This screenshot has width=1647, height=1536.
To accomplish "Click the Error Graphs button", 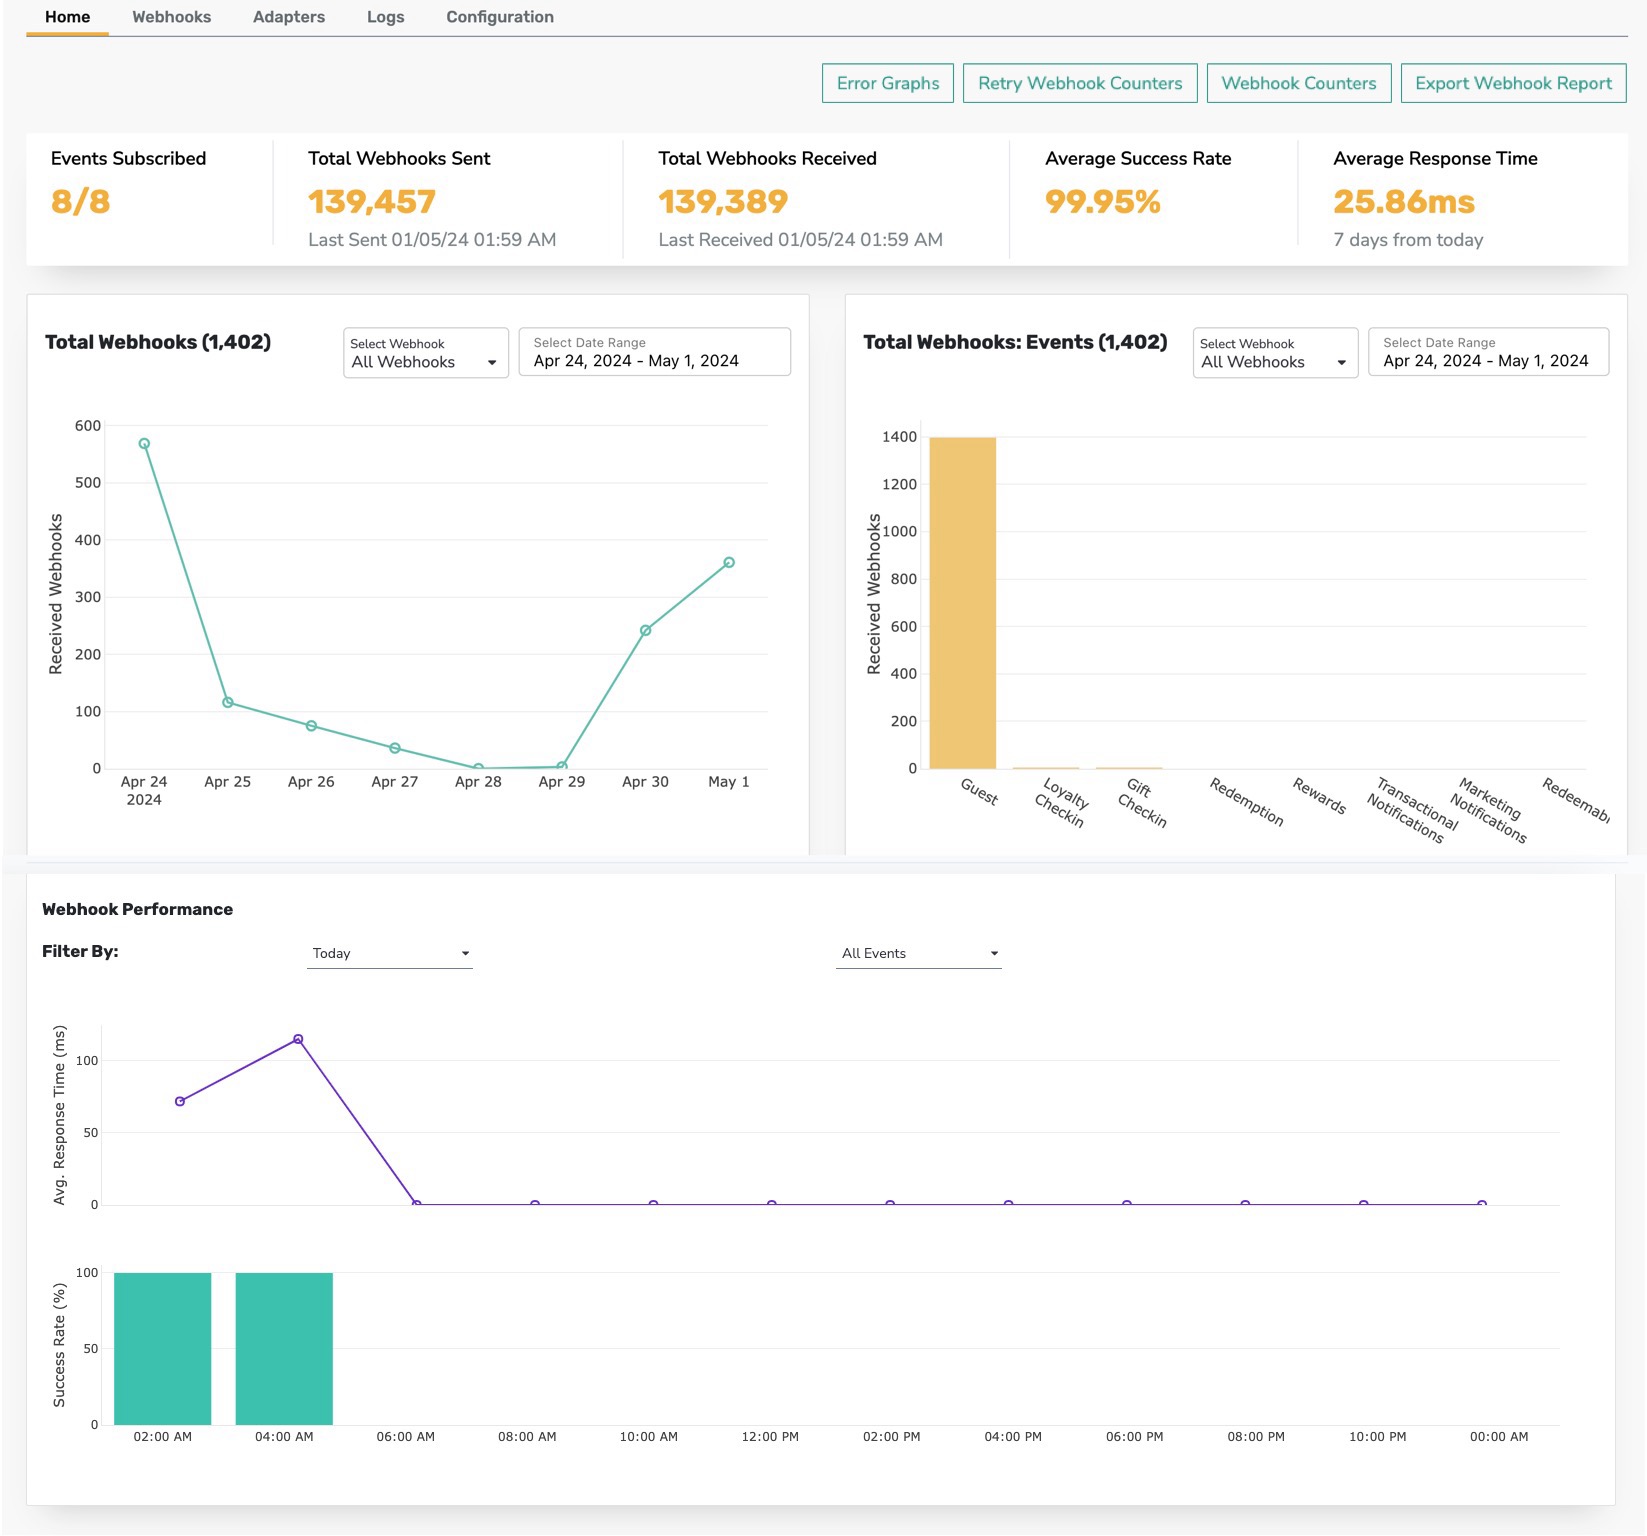I will point(888,83).
